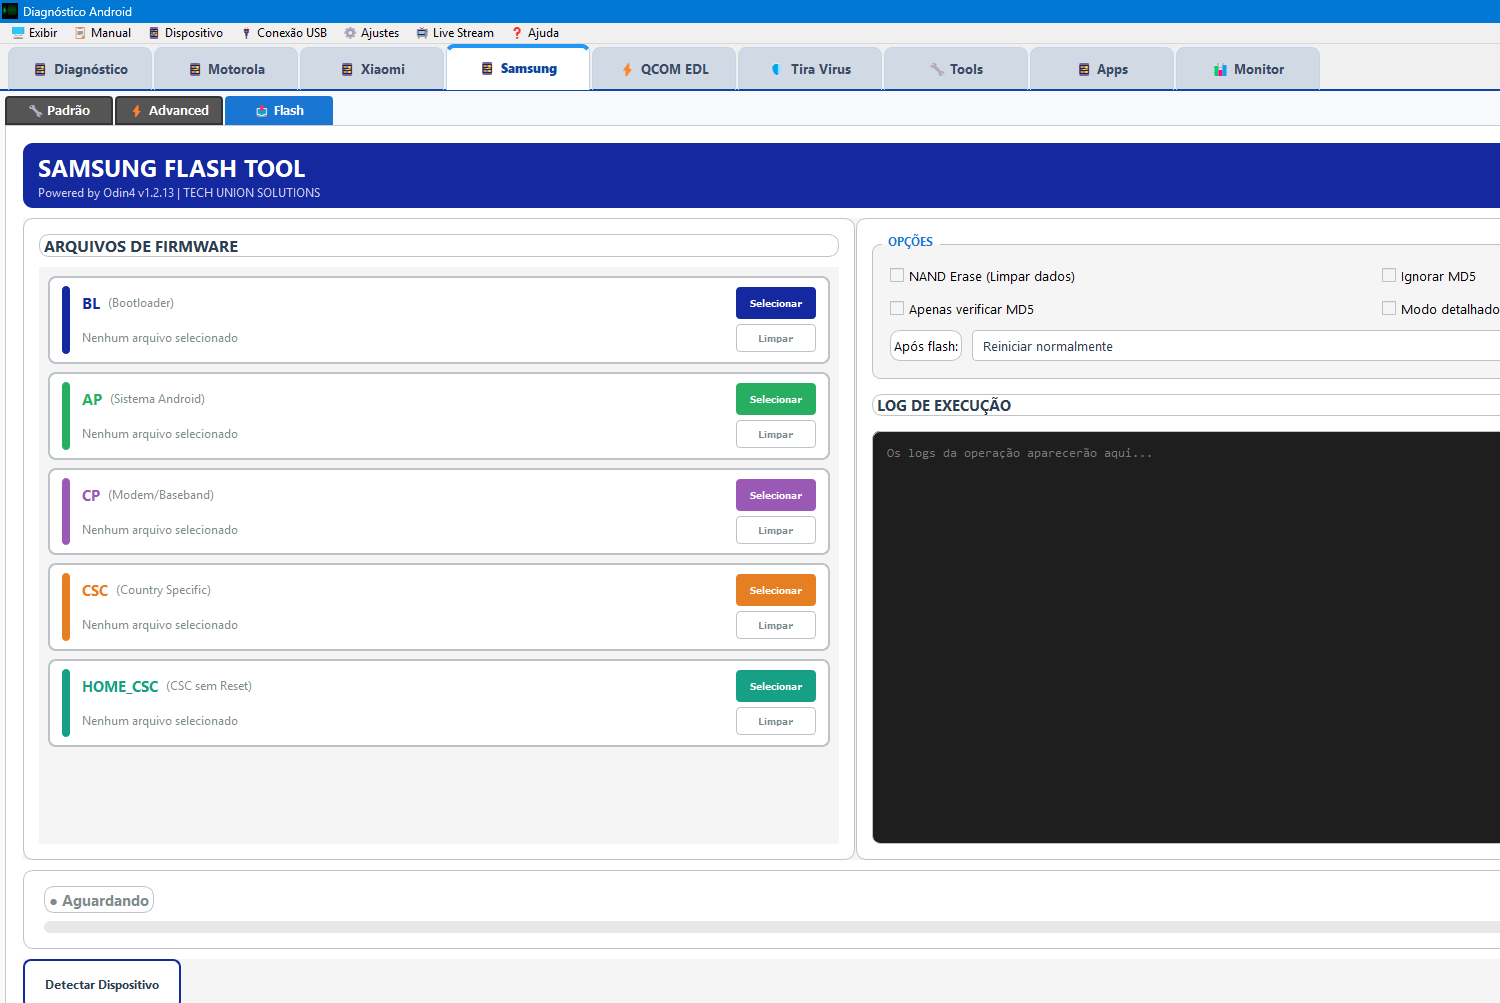Open the Conexão USB menu

[284, 33]
